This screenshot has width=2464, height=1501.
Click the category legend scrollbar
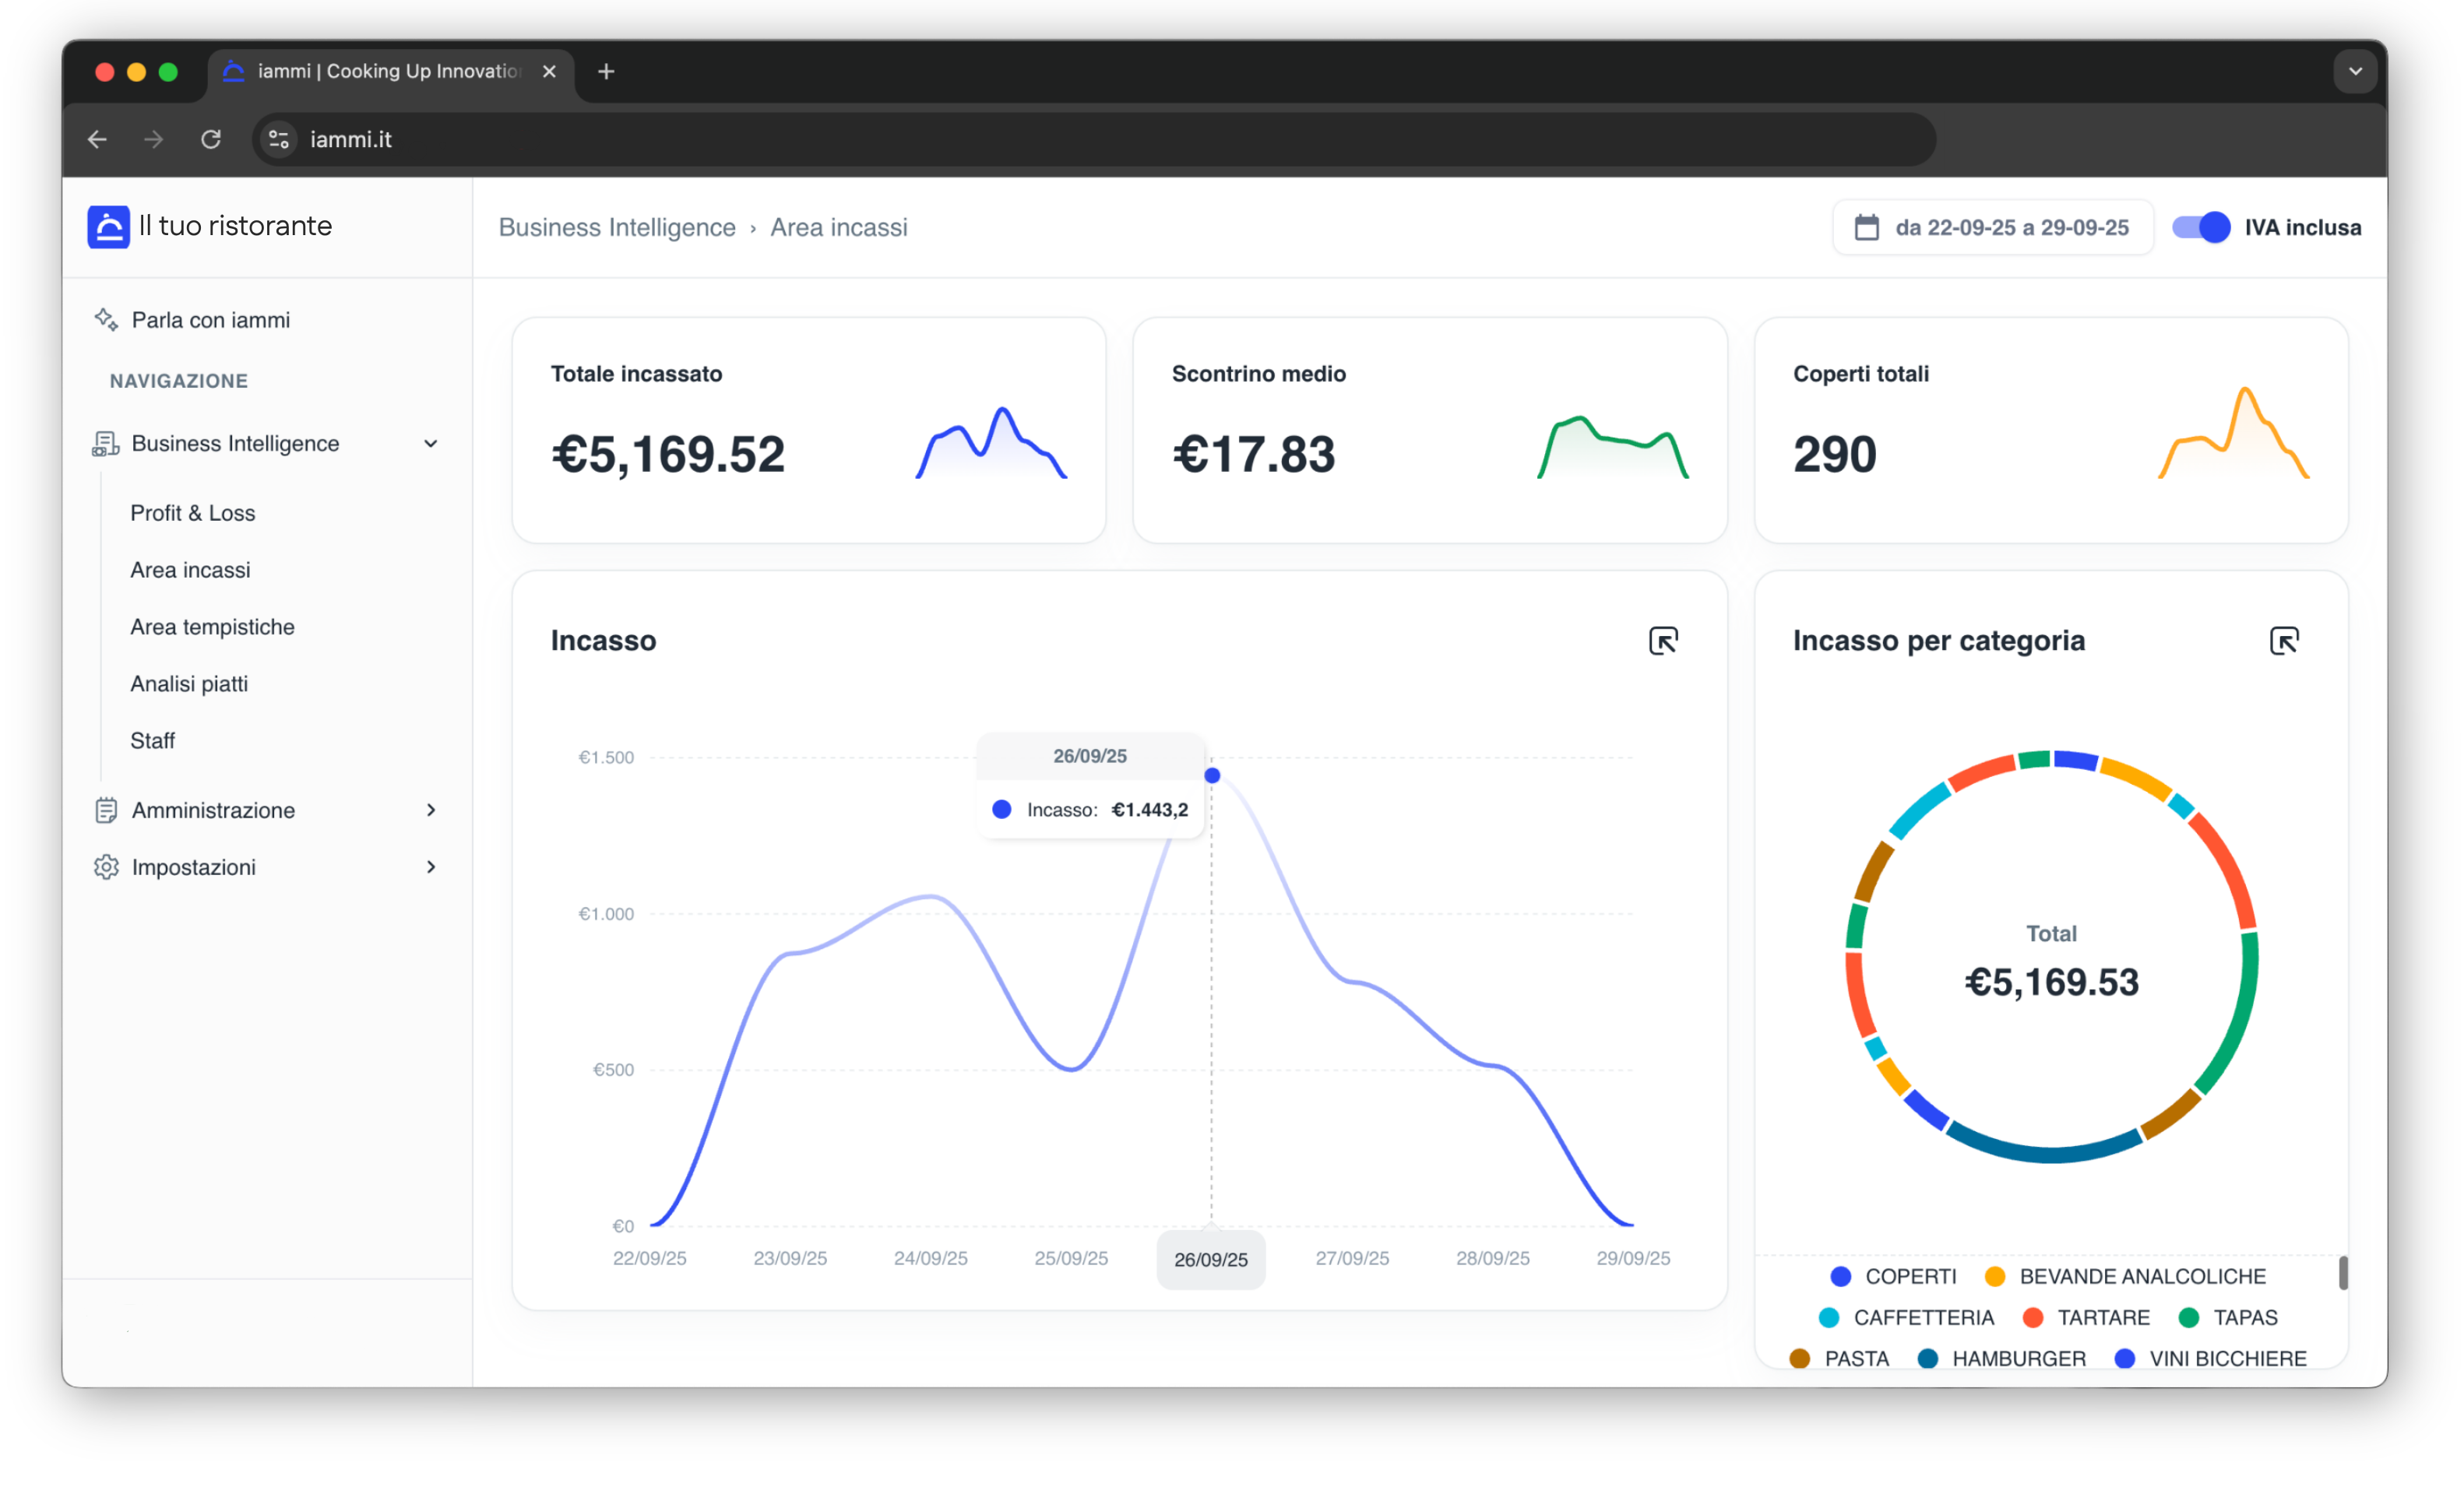(2343, 1273)
